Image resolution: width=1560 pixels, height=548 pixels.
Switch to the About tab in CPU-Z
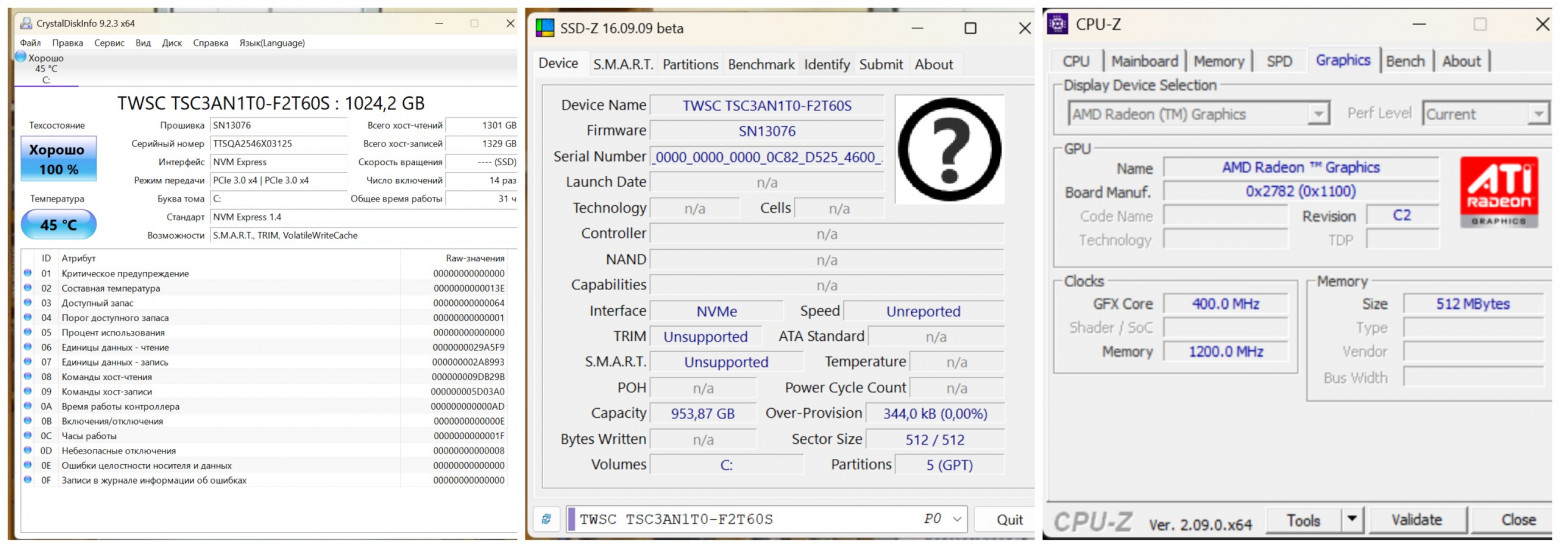pos(1461,61)
